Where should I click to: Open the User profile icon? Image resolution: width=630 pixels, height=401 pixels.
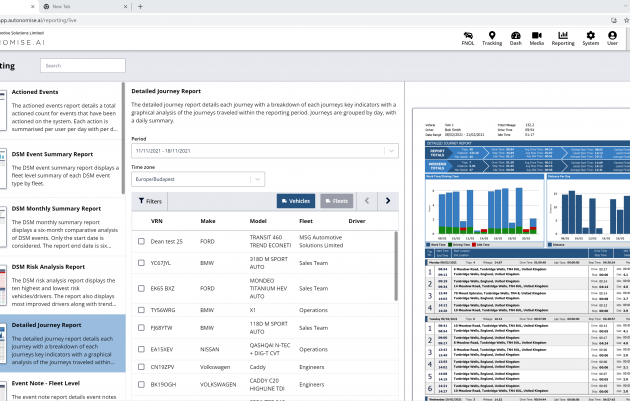point(612,38)
